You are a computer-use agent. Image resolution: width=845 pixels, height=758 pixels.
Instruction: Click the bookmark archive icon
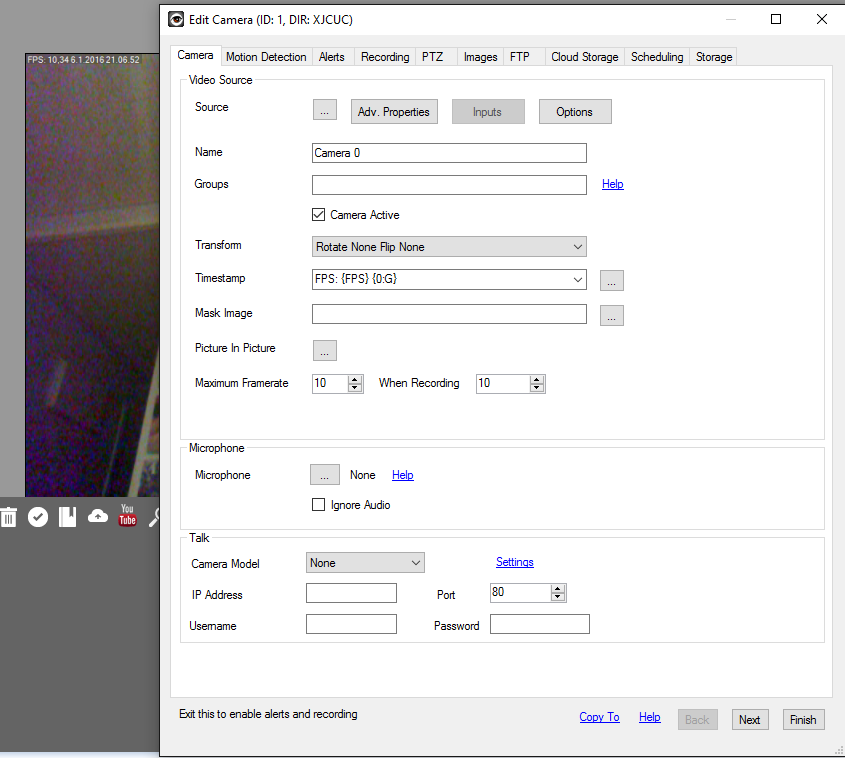pyautogui.click(x=67, y=517)
